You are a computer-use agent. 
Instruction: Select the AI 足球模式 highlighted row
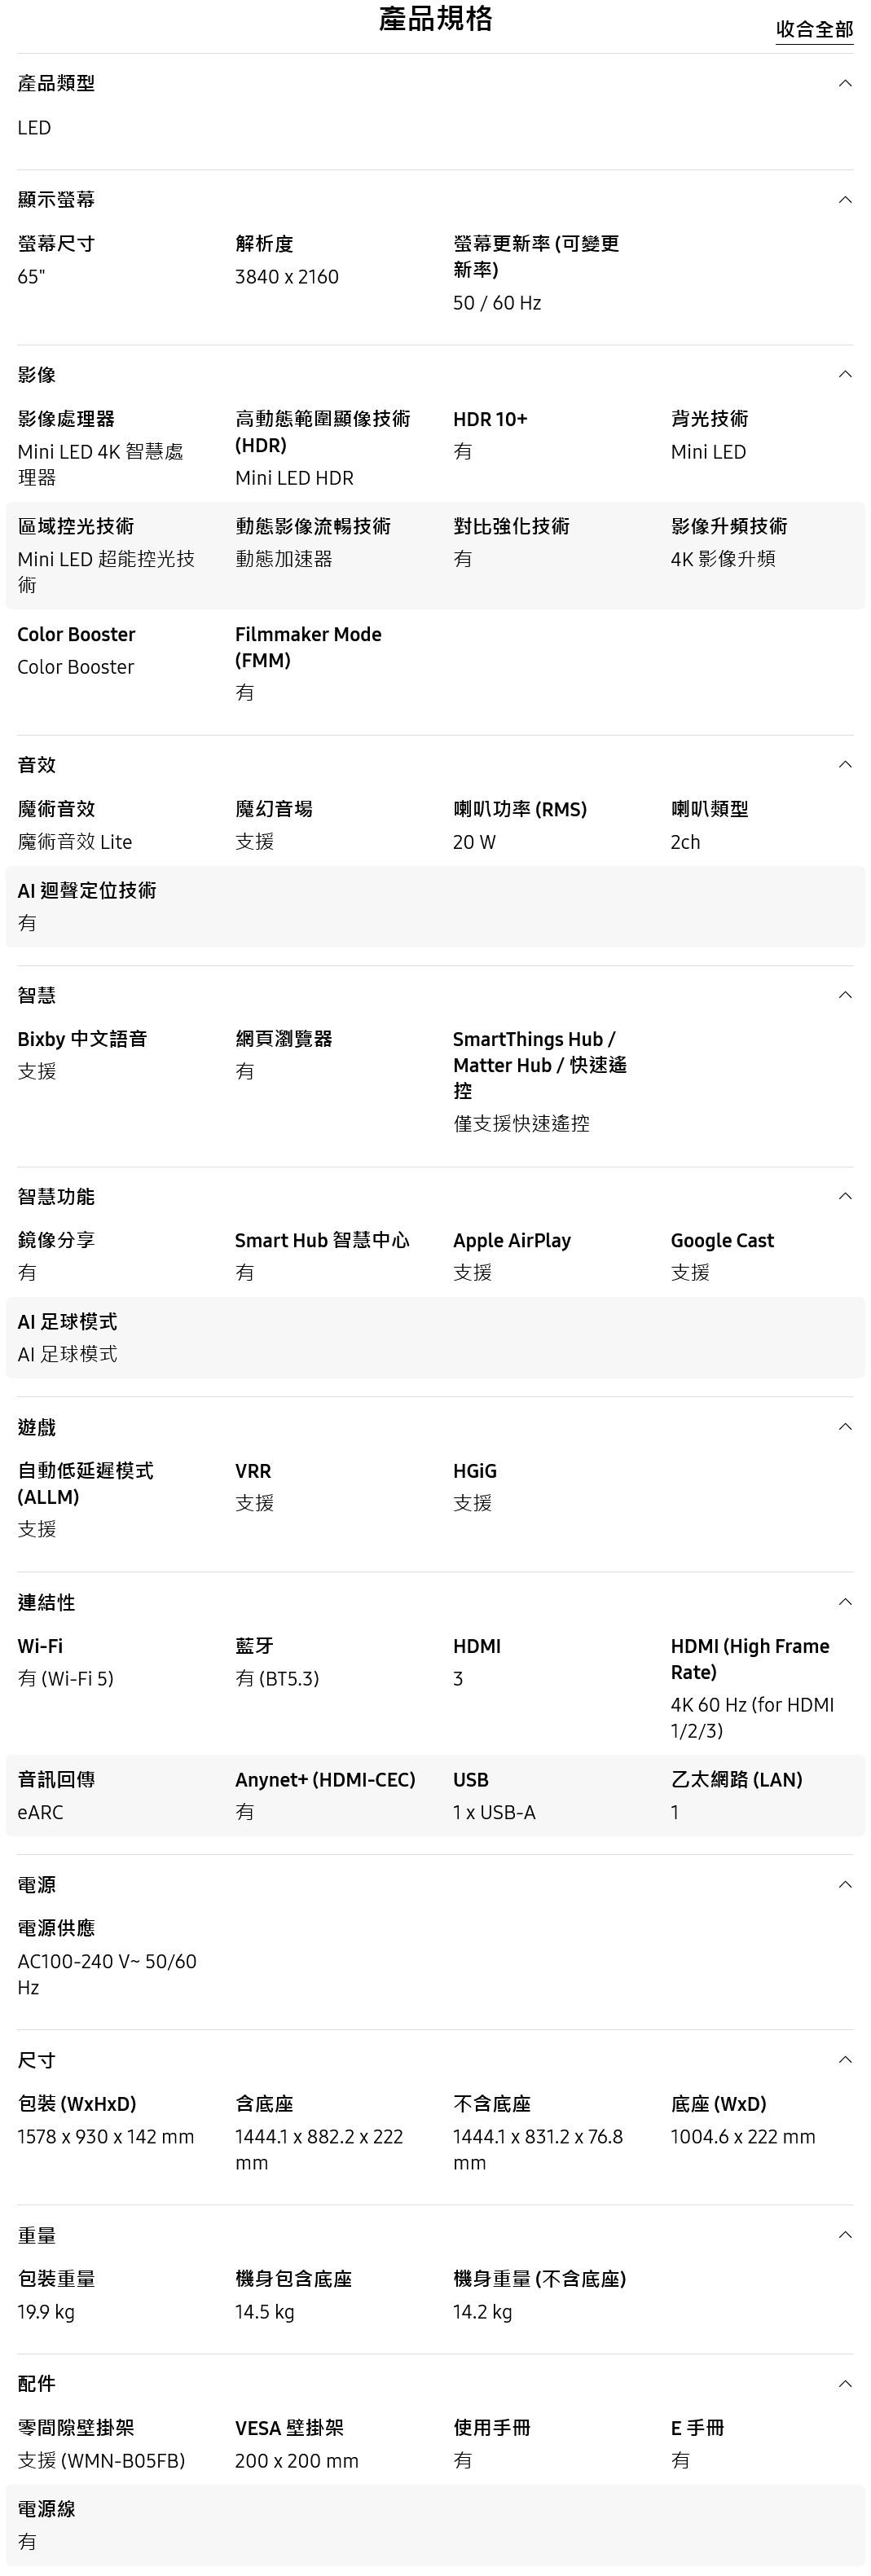coord(435,1337)
